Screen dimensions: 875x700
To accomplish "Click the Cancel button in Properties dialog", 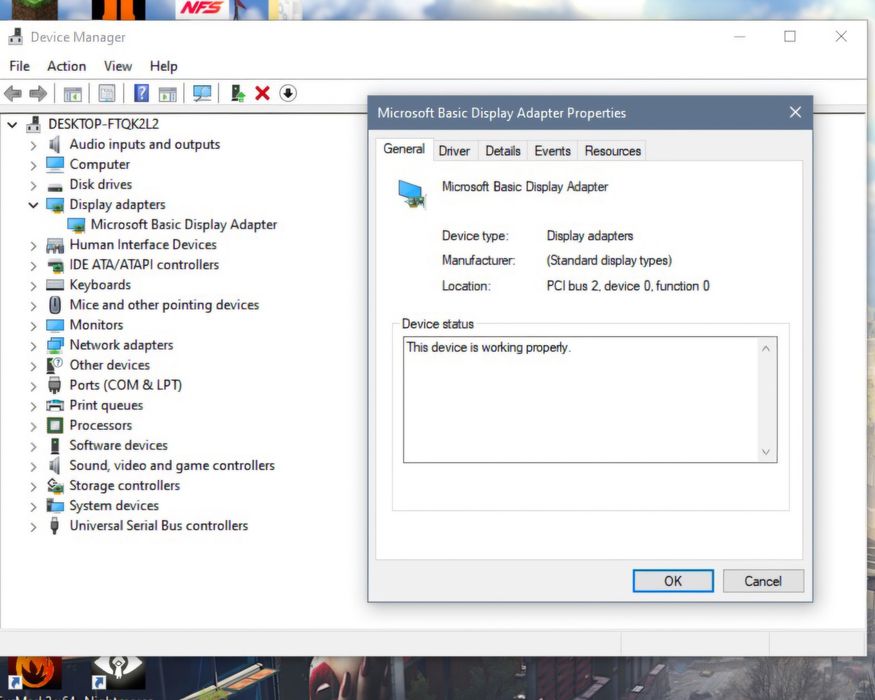I will click(763, 581).
